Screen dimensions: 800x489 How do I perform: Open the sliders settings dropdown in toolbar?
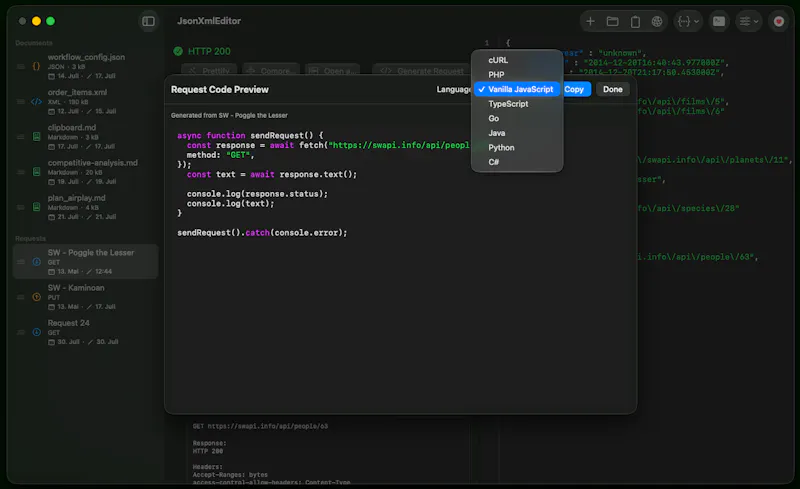click(748, 21)
